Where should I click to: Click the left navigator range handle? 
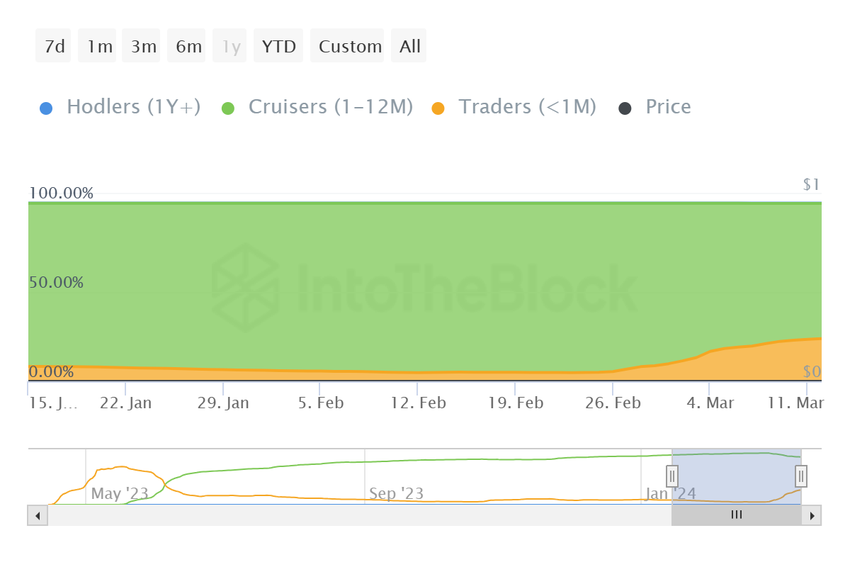[x=673, y=476]
